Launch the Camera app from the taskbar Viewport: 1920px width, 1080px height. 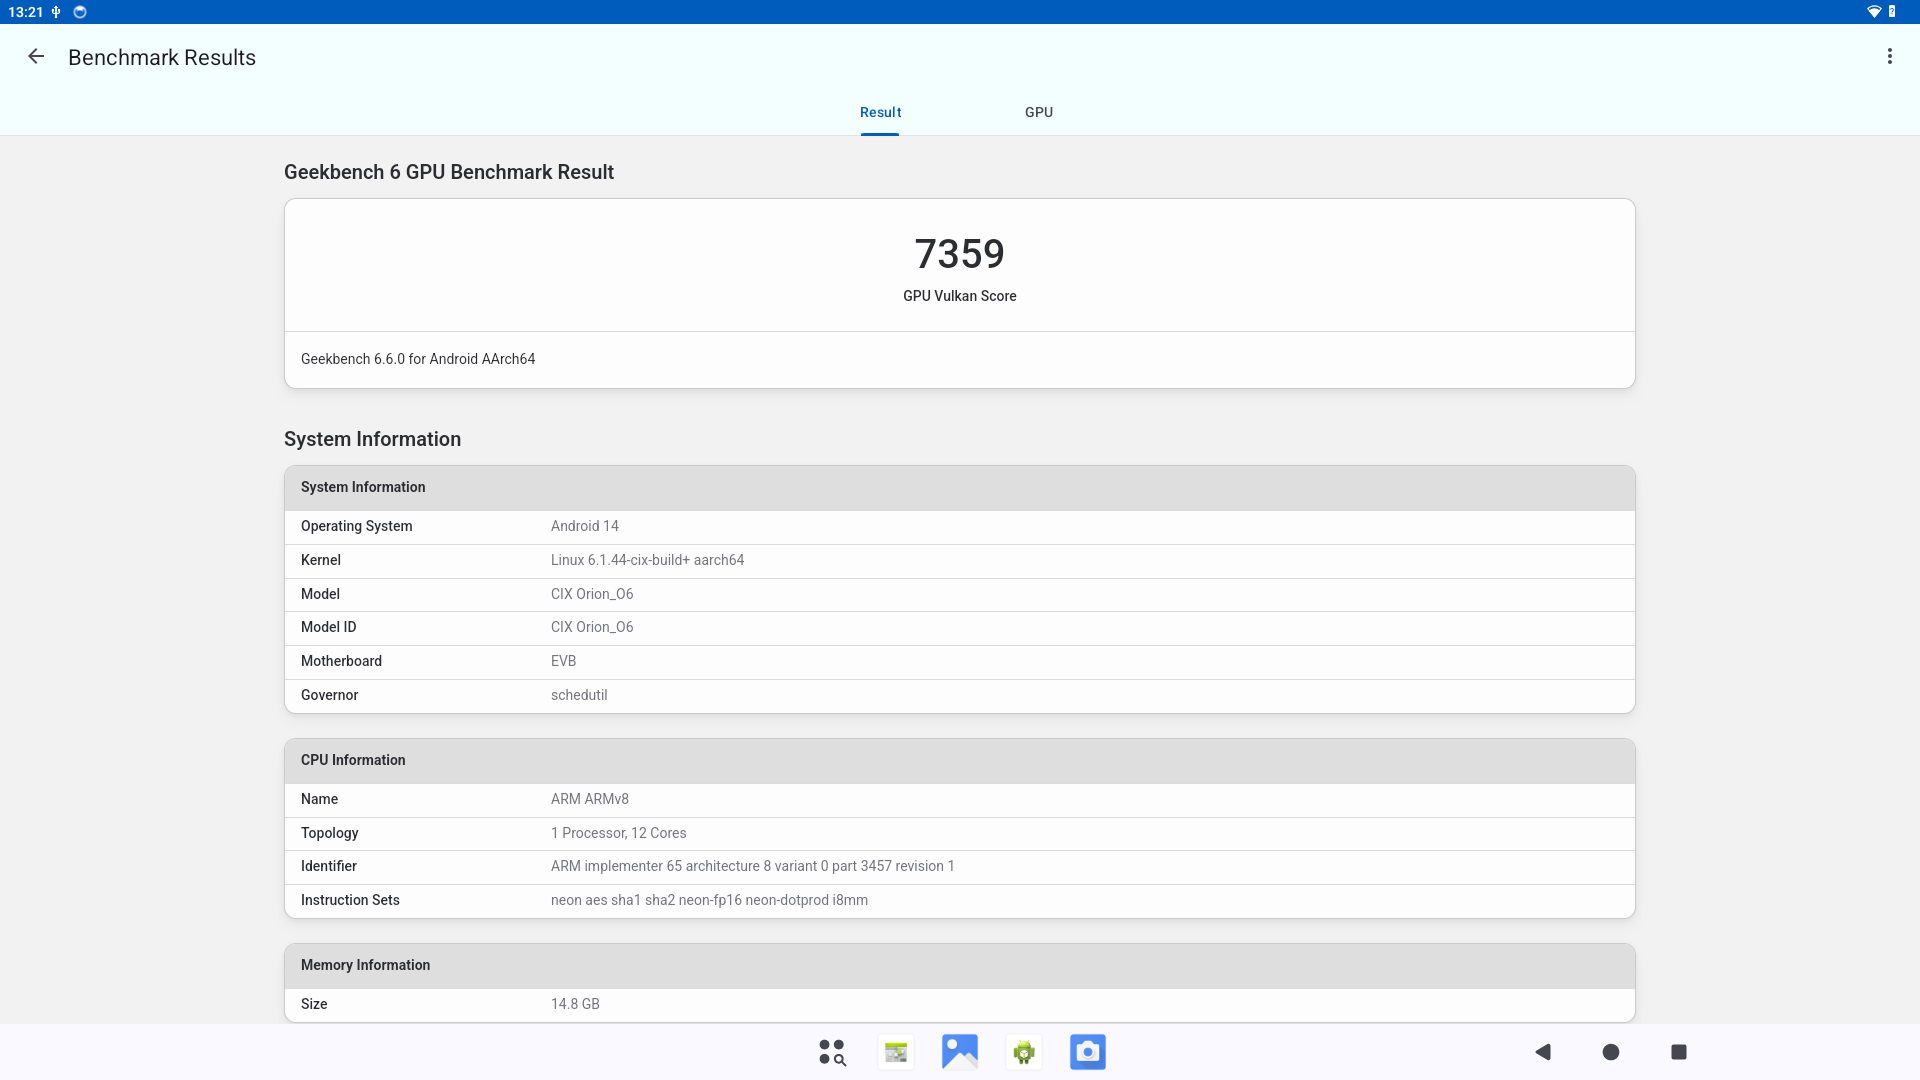(1088, 1052)
